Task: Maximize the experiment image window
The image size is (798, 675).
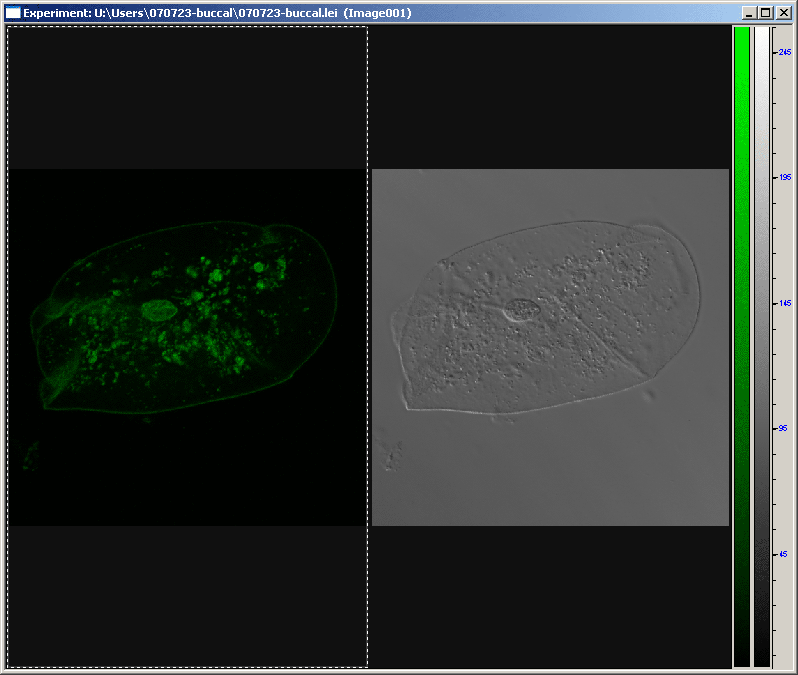Action: coord(765,13)
